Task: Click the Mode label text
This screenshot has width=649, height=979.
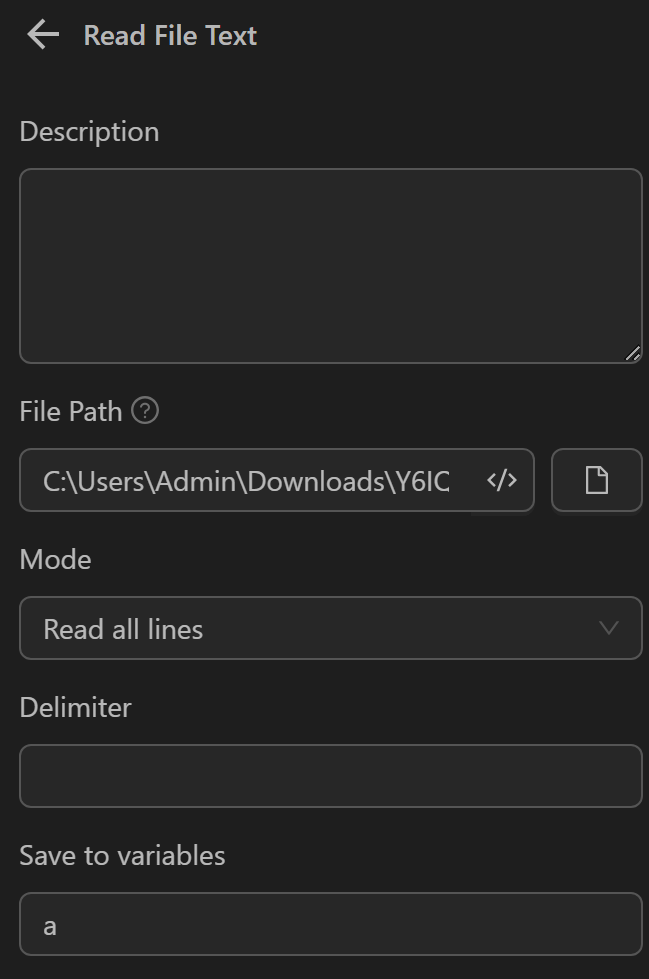Action: pos(55,559)
